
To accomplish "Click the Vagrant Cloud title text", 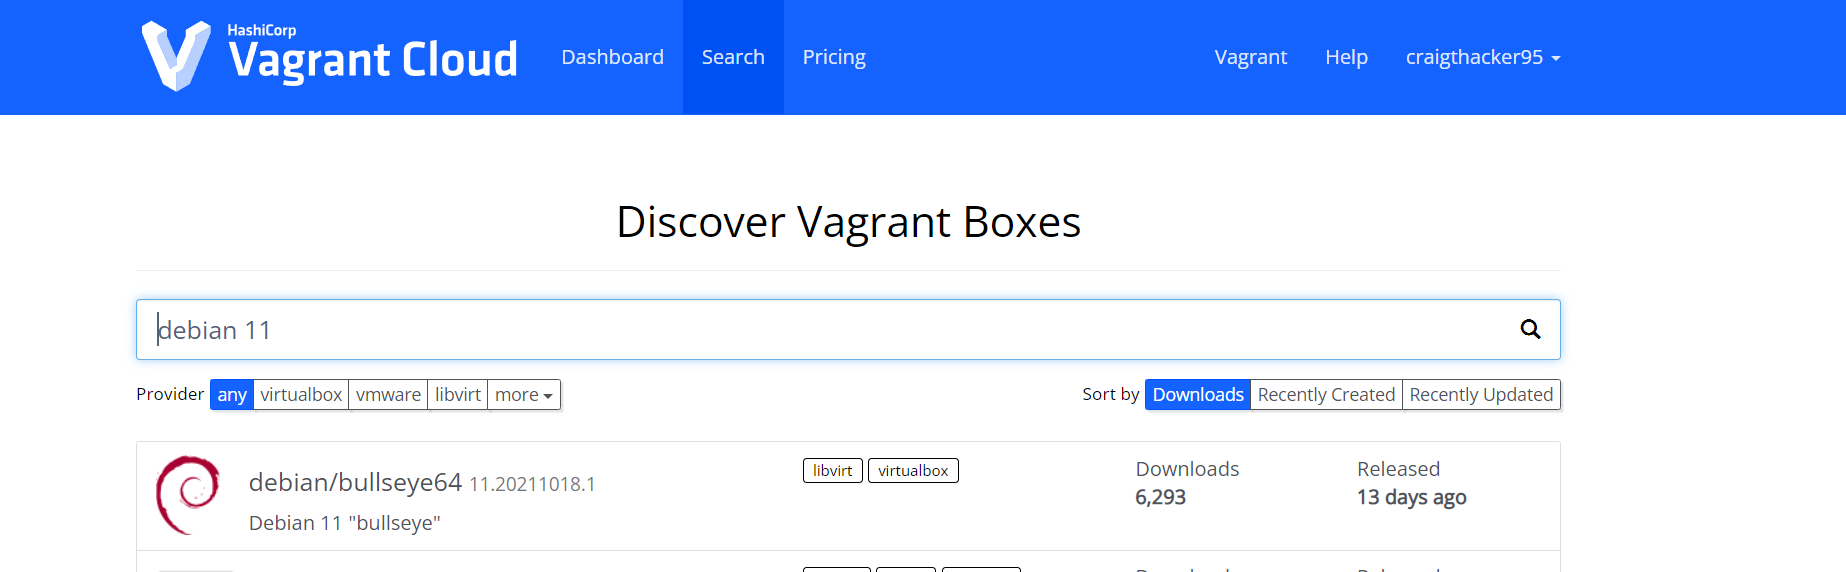I will [373, 60].
